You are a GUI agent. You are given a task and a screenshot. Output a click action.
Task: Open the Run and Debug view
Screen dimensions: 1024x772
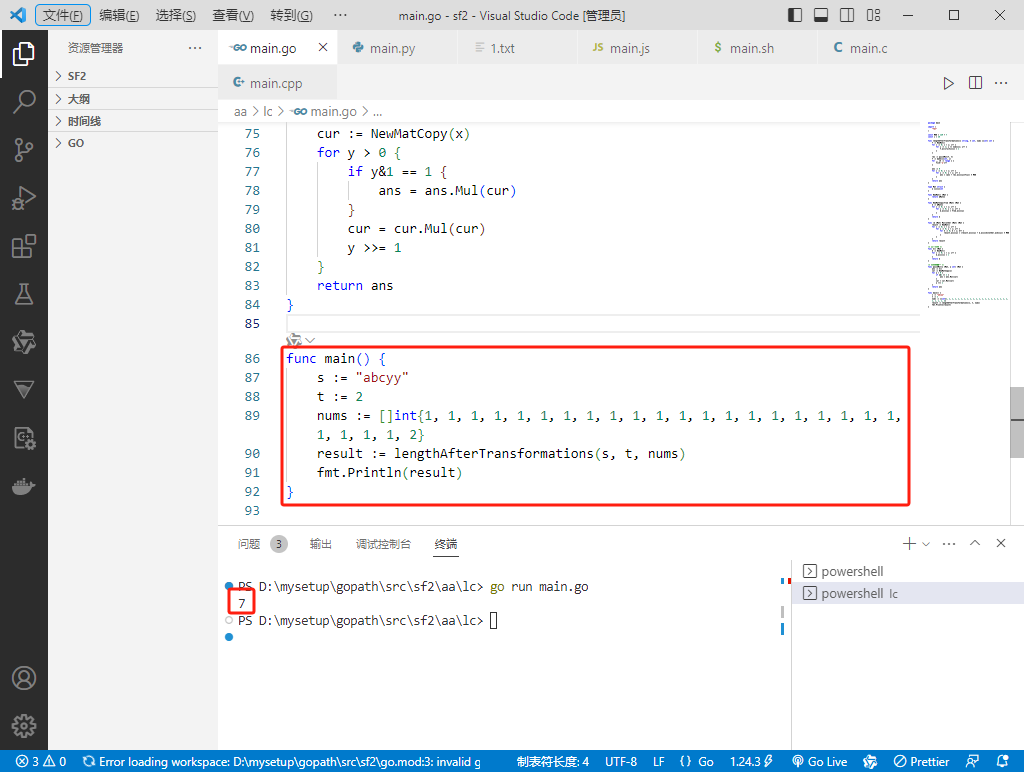[24, 198]
